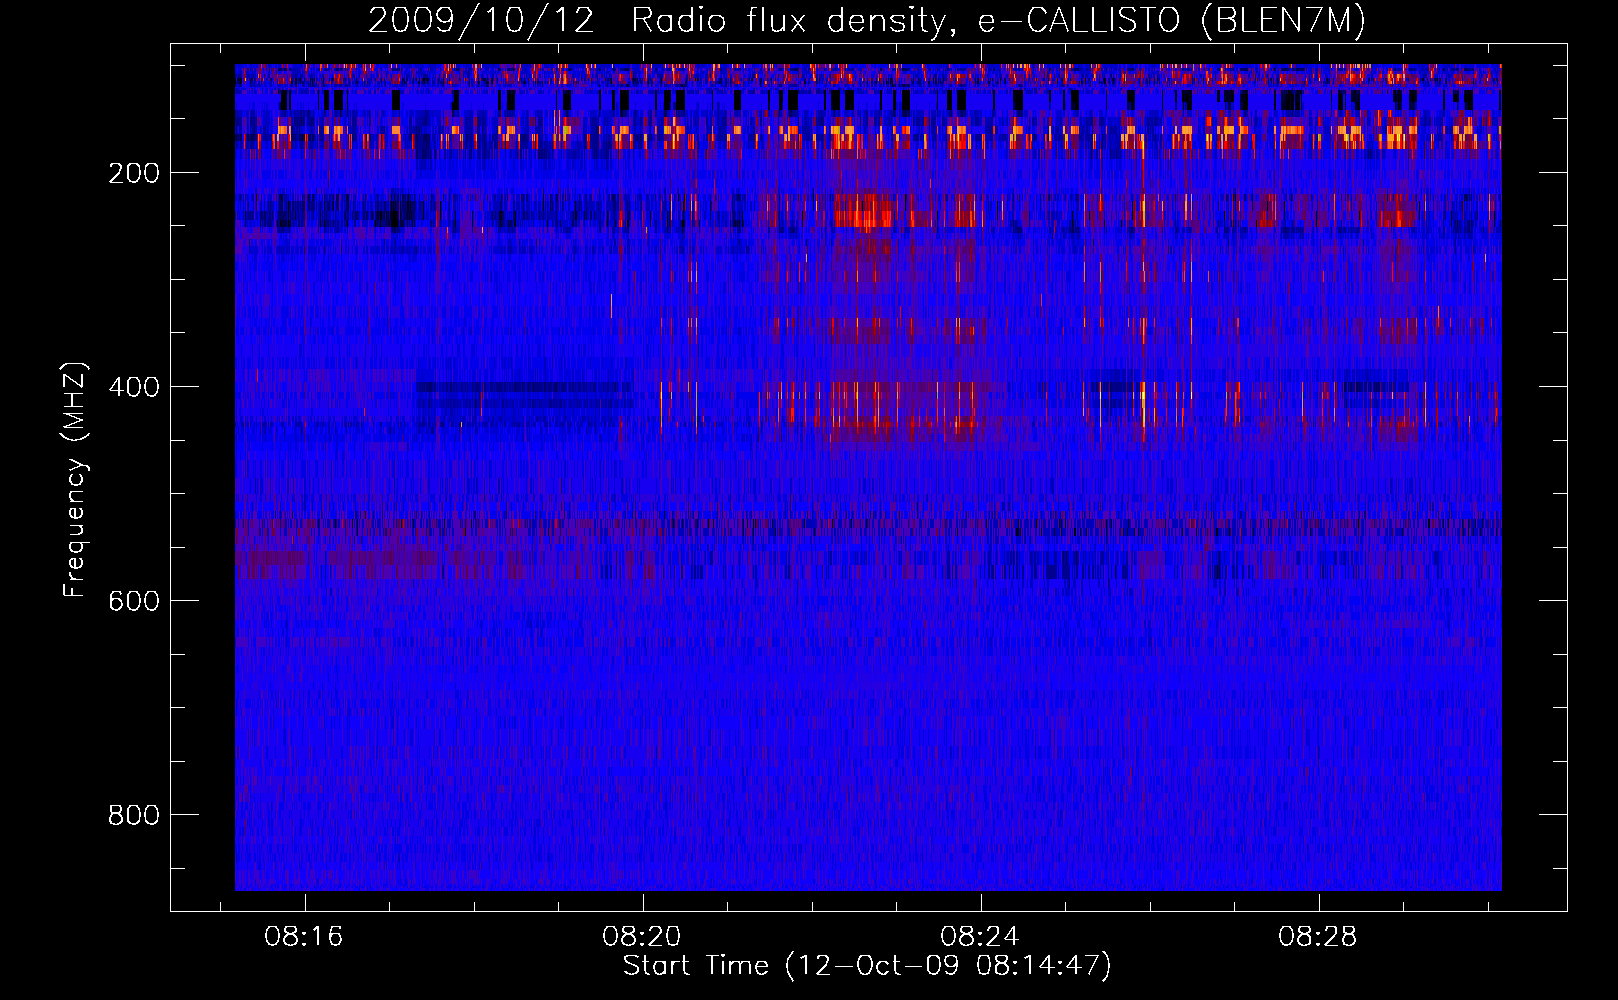Click the 800 frequency tick label
The width and height of the screenshot is (1618, 1000).
point(134,815)
